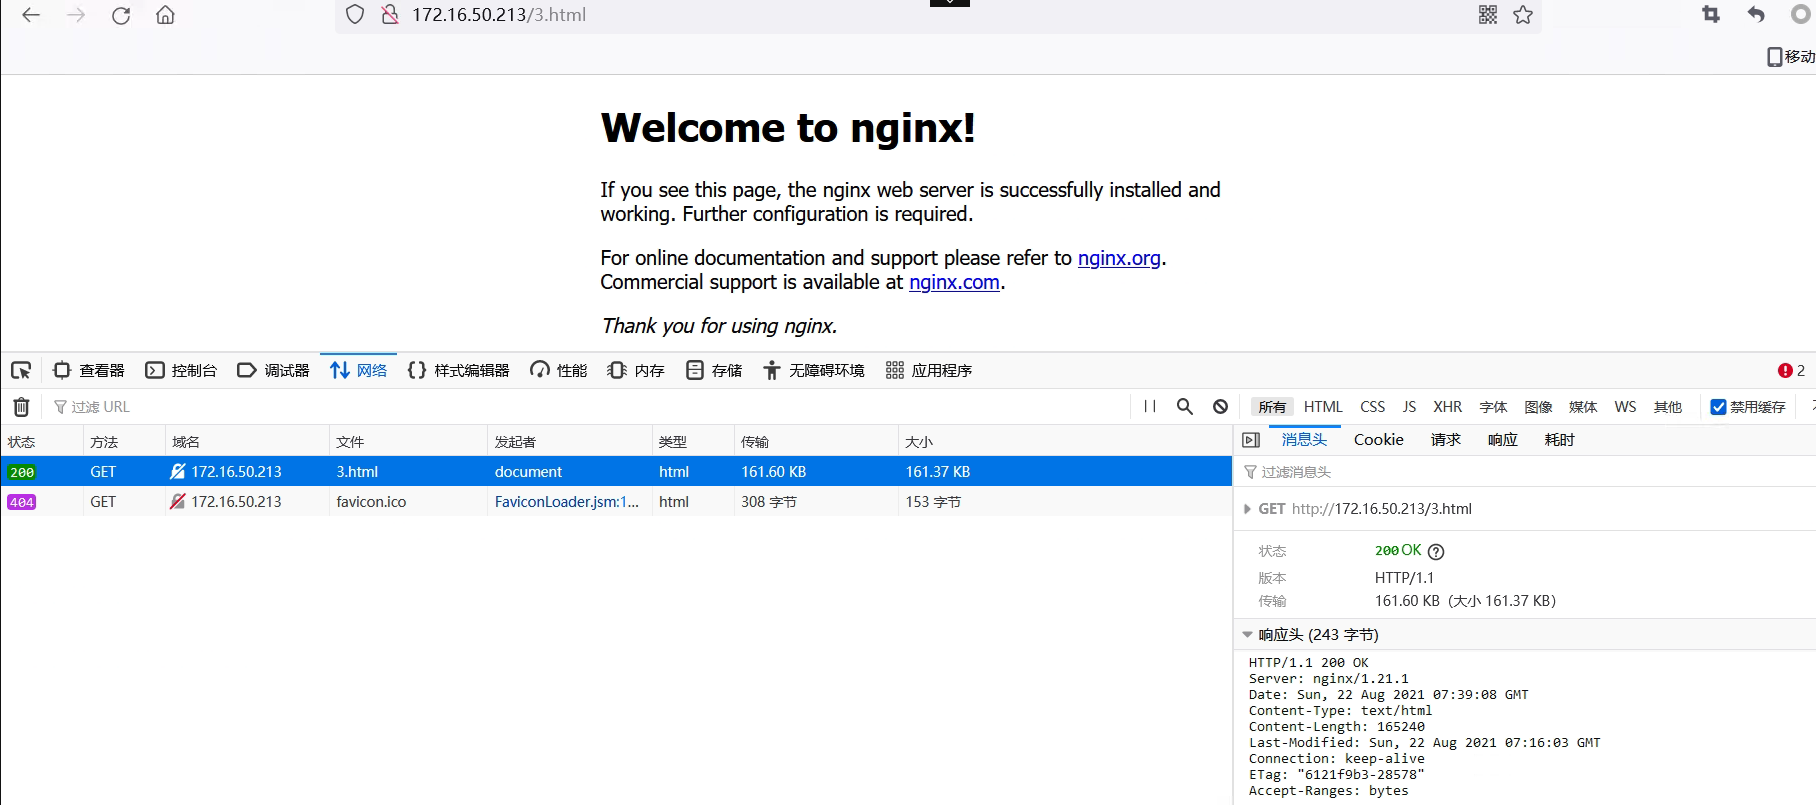Filter requests by 图像 images
This screenshot has width=1816, height=805.
(1538, 407)
